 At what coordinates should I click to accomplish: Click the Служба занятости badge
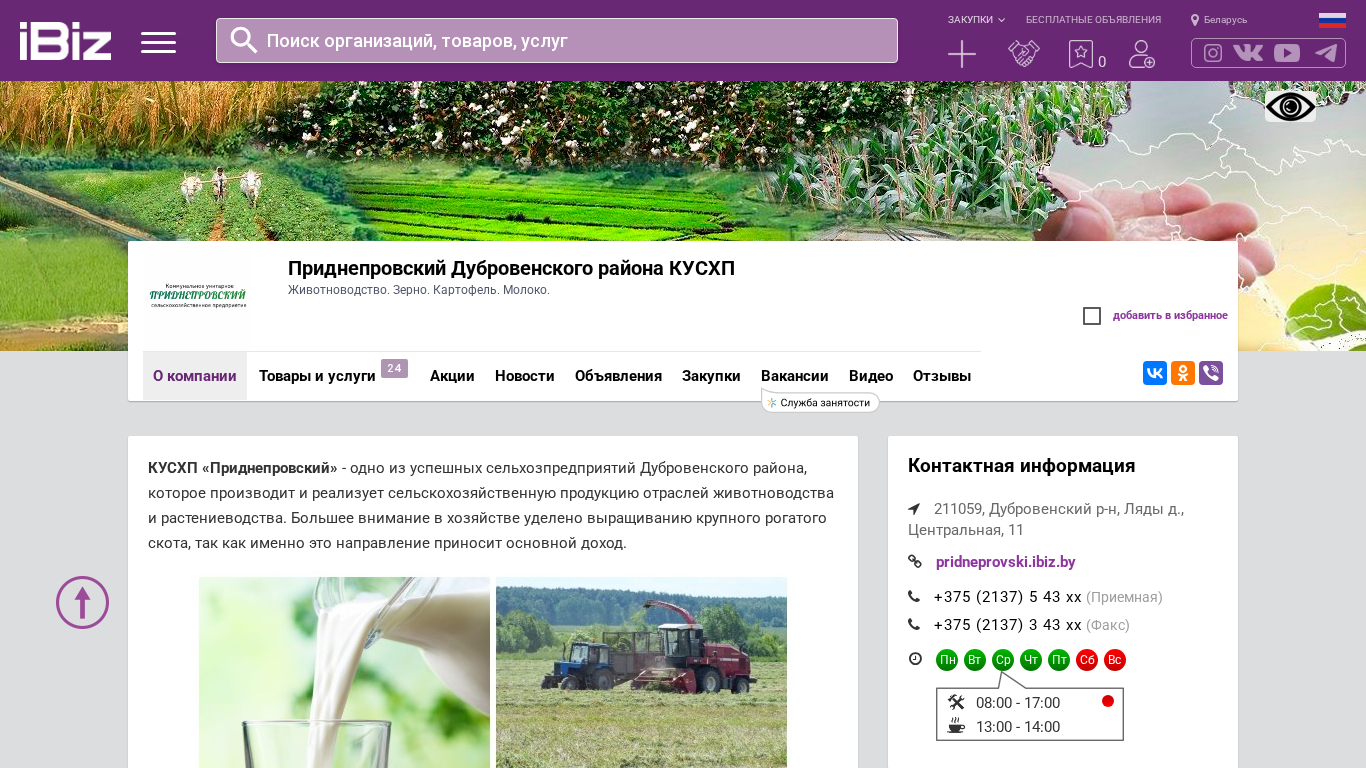[x=821, y=402]
